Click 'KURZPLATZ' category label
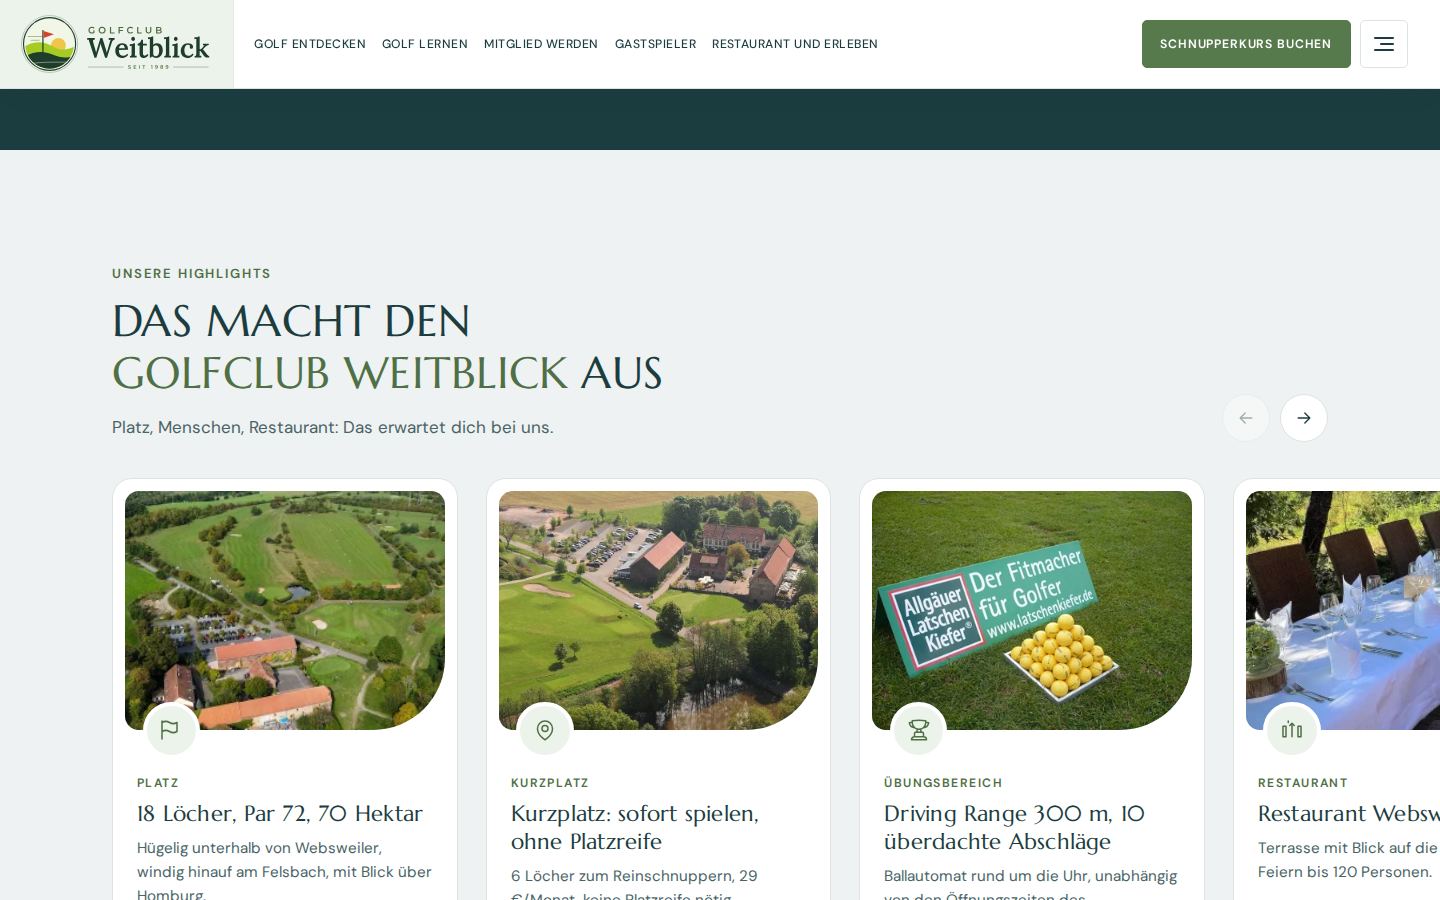The width and height of the screenshot is (1440, 900). pos(550,783)
